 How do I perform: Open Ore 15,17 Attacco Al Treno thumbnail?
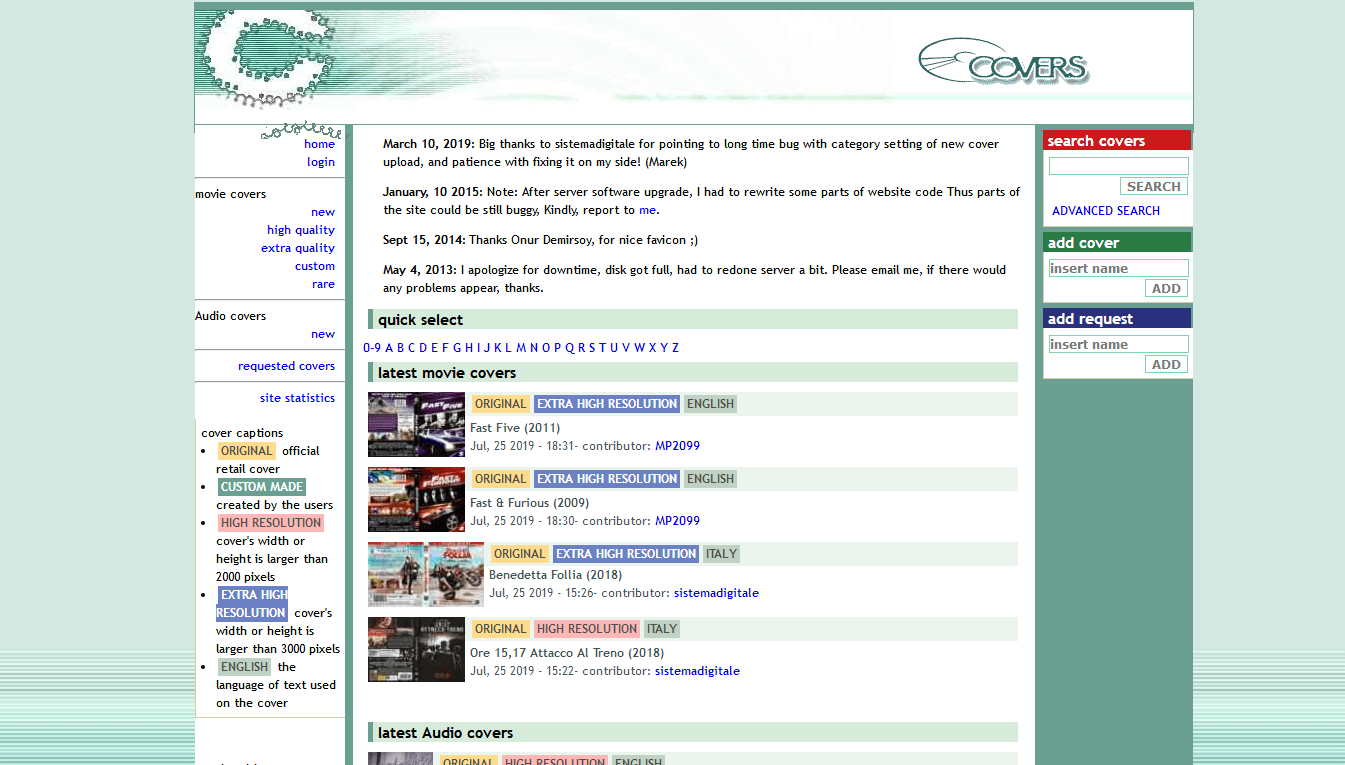(416, 649)
